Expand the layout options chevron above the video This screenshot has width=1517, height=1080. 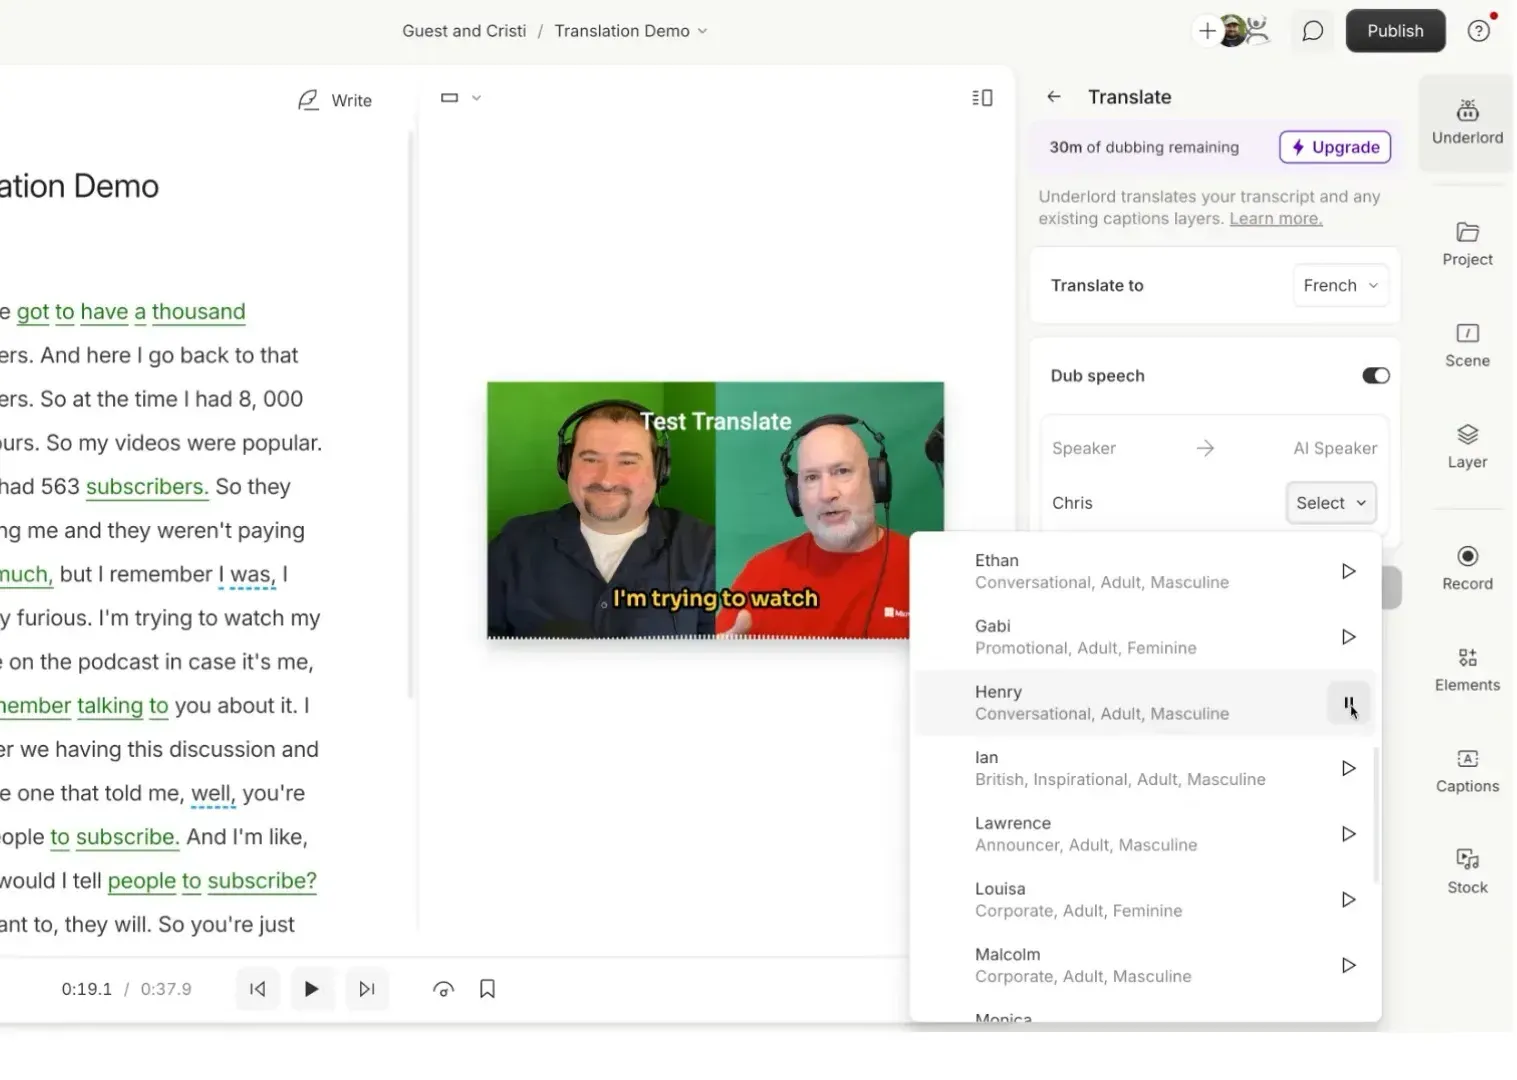pos(477,97)
